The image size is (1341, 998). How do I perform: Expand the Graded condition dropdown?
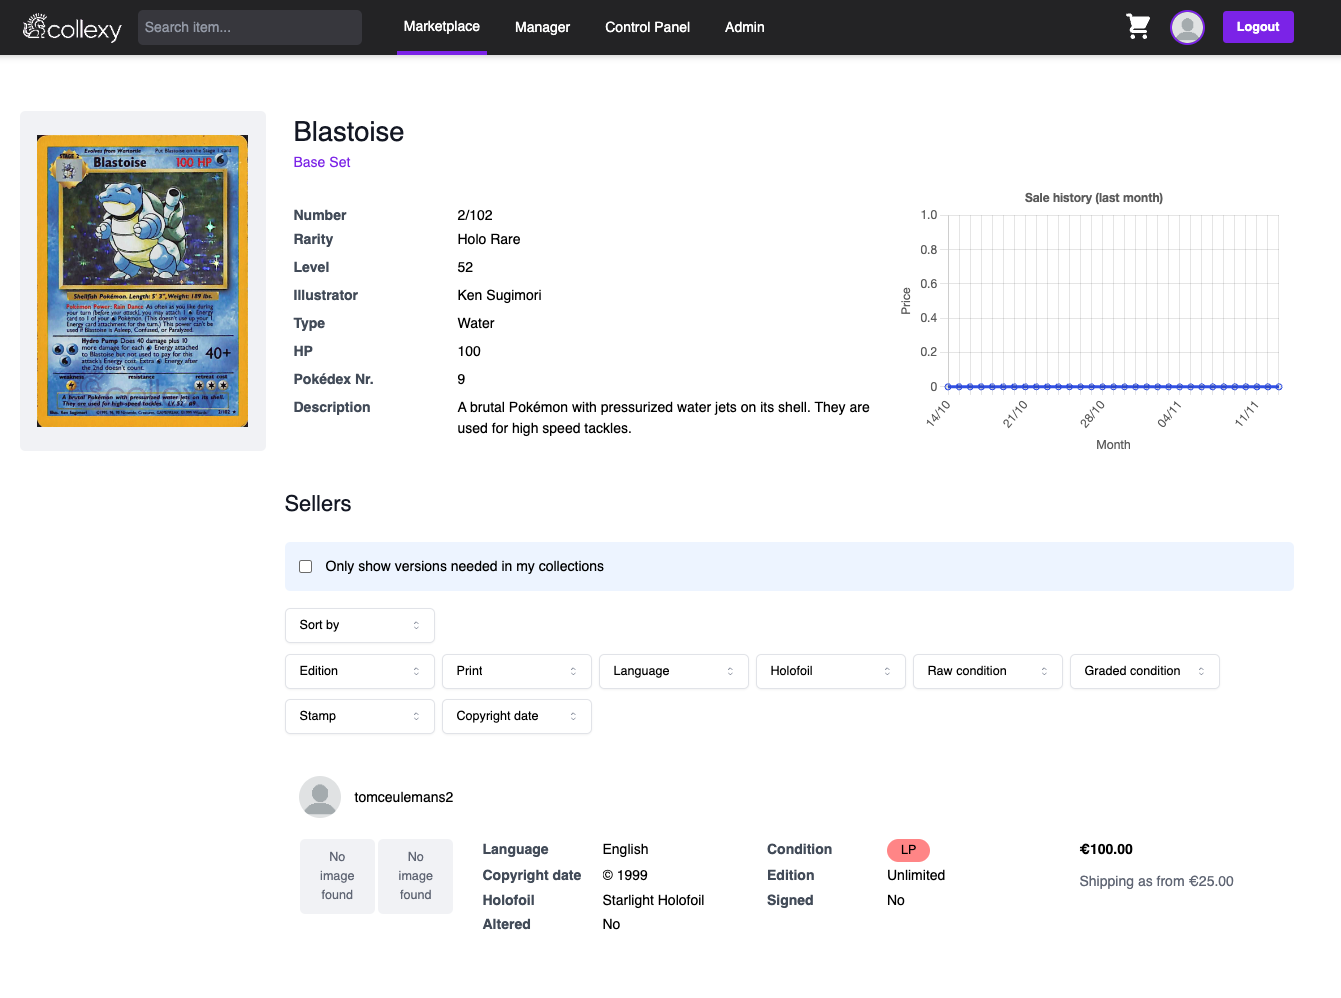(x=1145, y=671)
